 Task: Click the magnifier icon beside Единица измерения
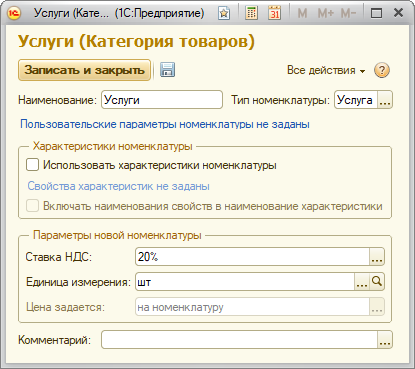(x=377, y=282)
